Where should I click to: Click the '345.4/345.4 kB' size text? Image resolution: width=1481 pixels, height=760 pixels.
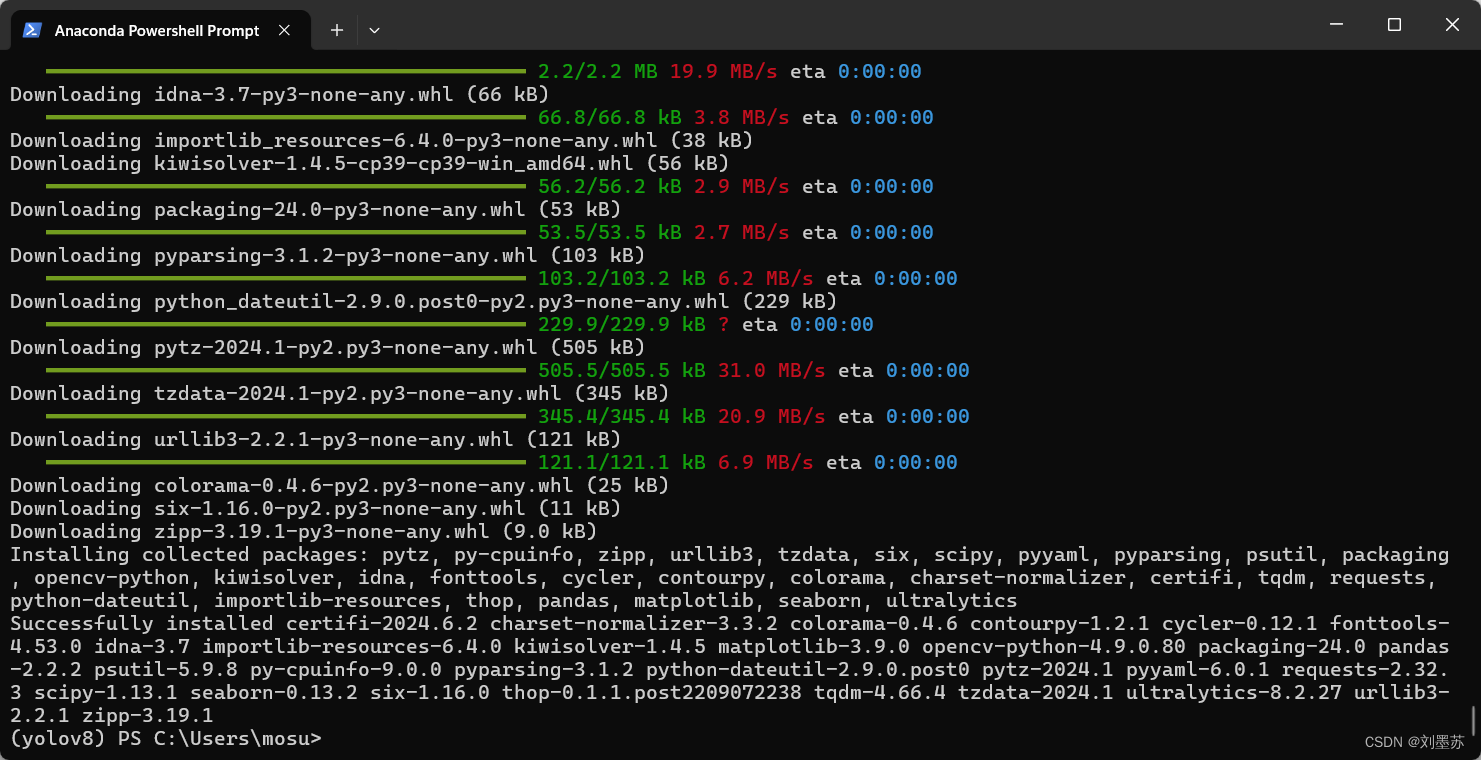pos(622,417)
